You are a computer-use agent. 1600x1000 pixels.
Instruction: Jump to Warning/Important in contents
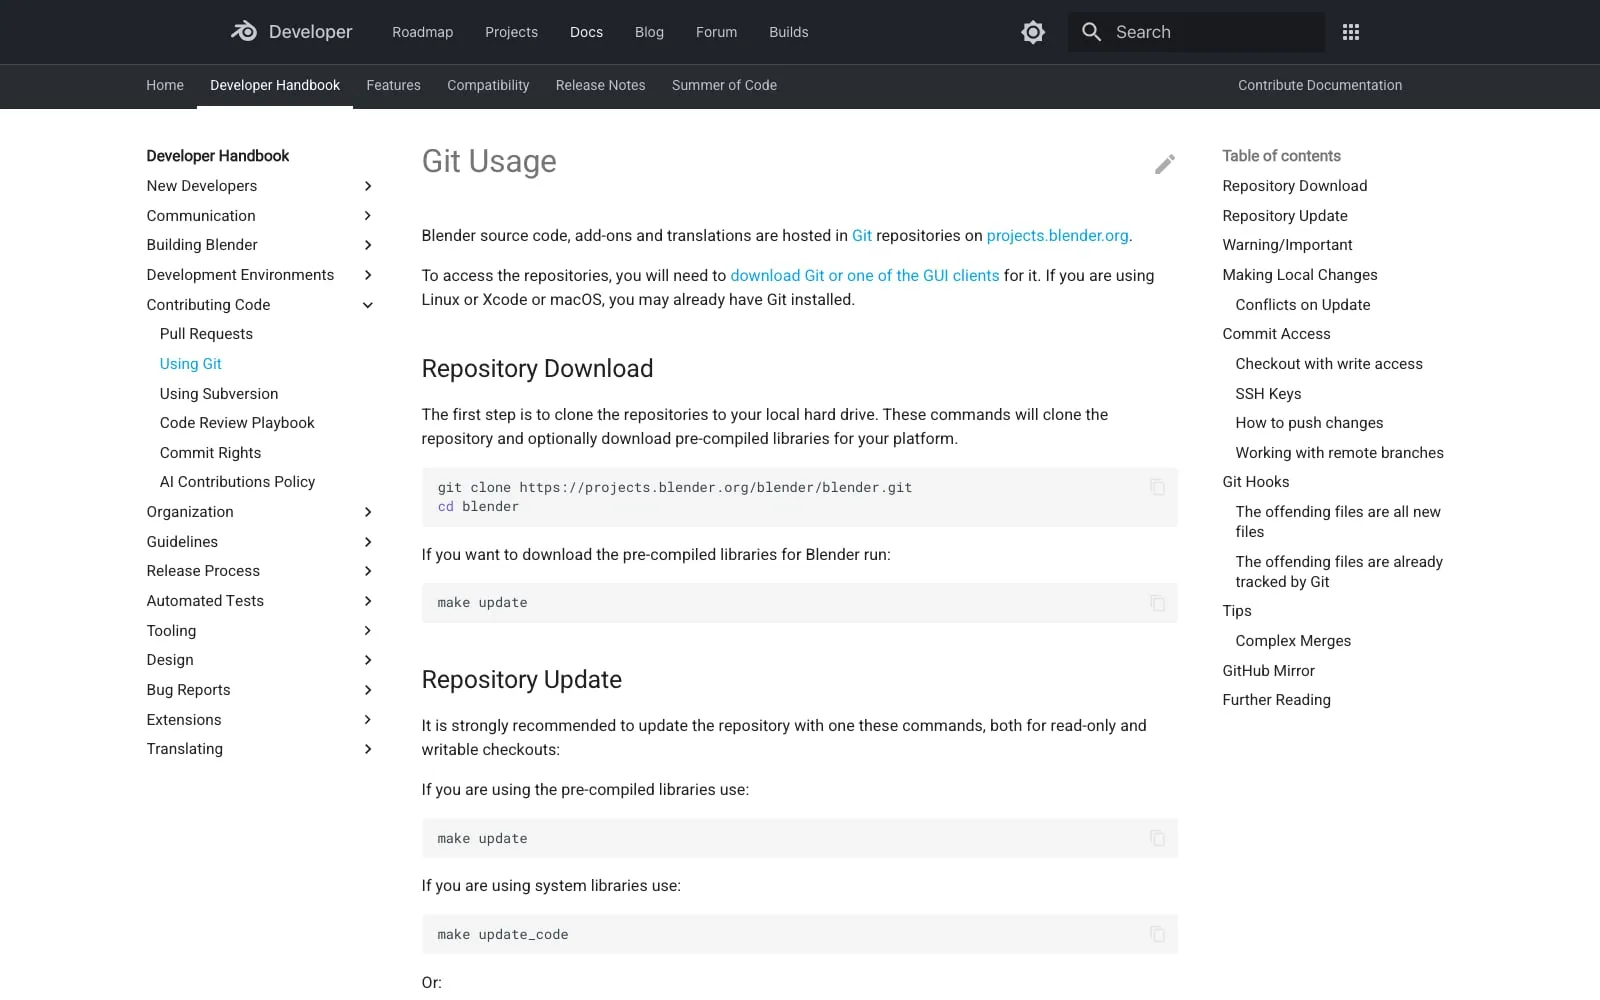[1287, 245]
